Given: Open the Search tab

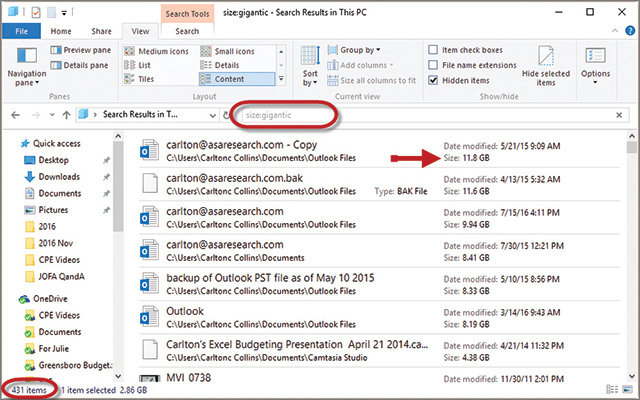Looking at the screenshot, I should point(187,31).
